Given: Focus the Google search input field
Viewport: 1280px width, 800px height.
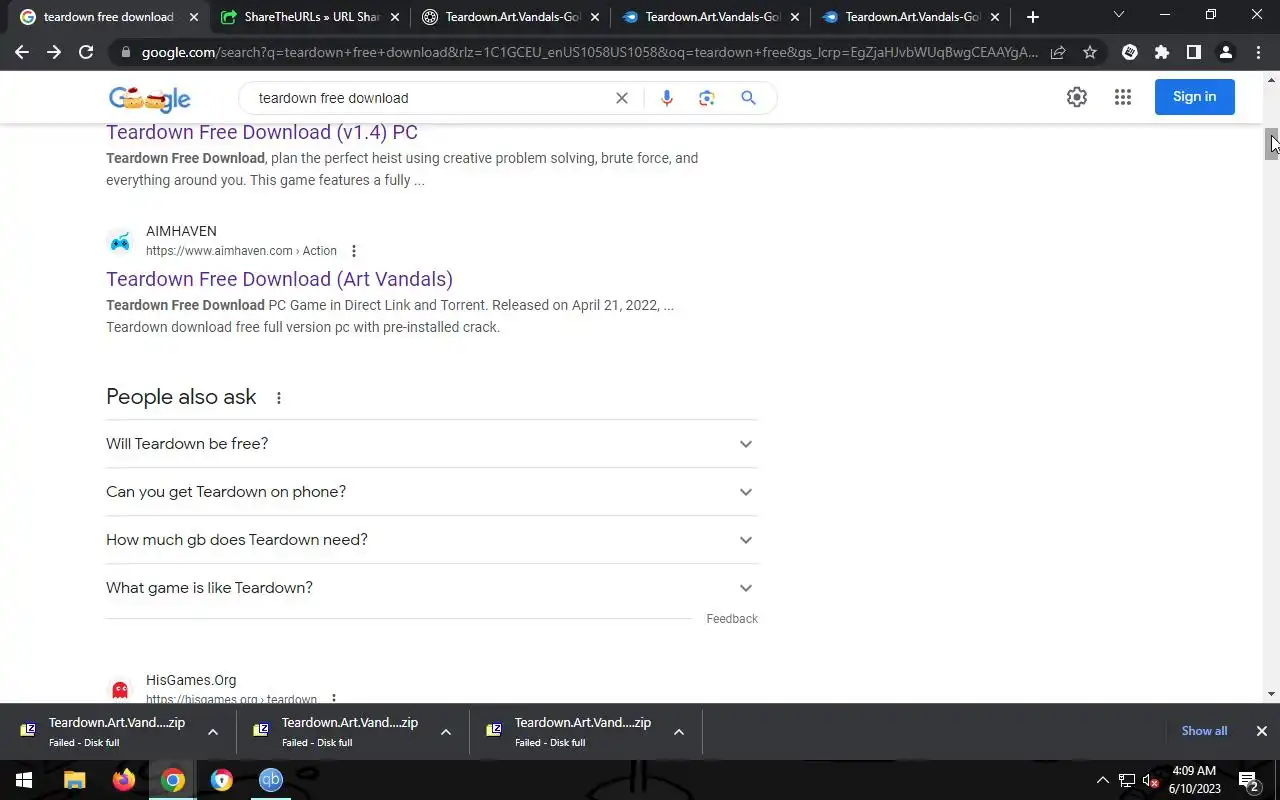Looking at the screenshot, I should pyautogui.click(x=430, y=98).
